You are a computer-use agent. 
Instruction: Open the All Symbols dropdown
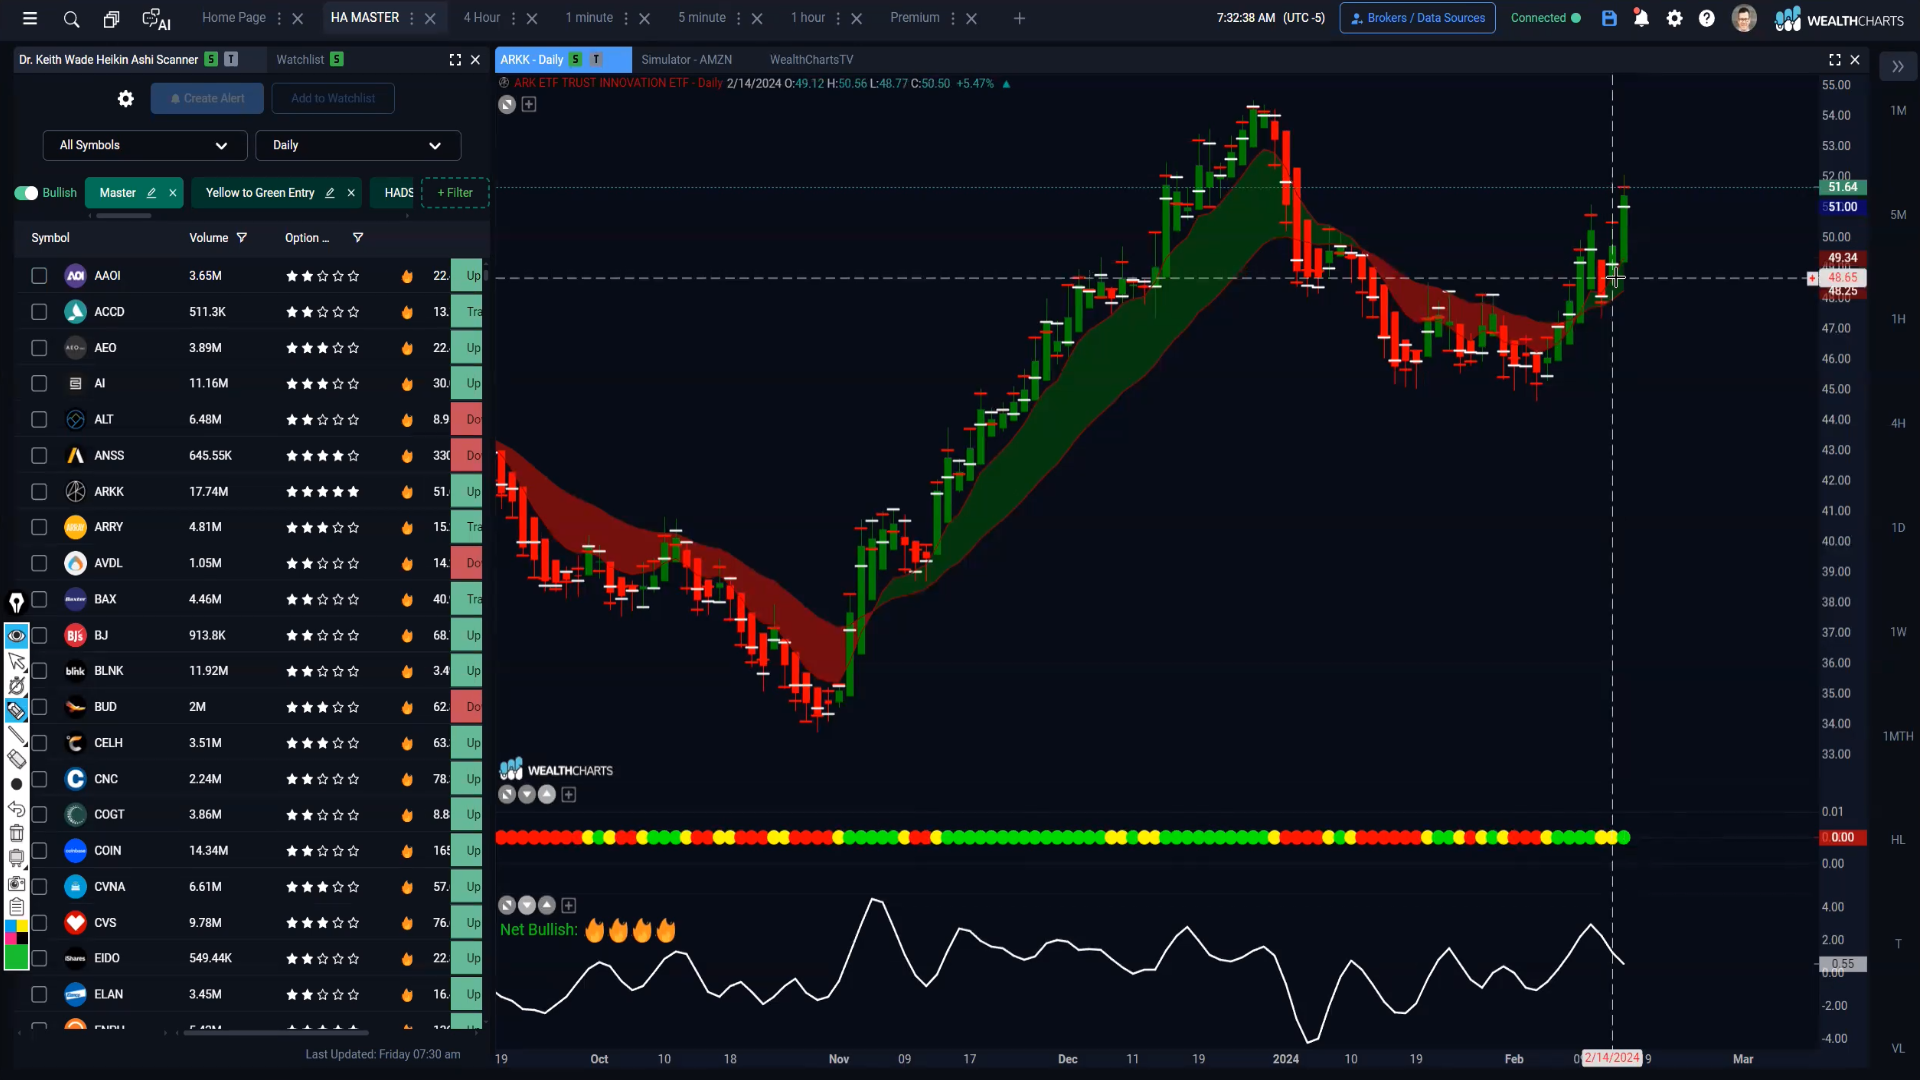145,145
